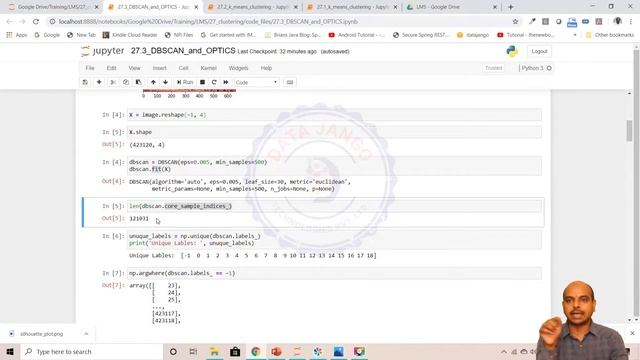640x360 pixels.
Task: Run the selected cell
Action: 185,82
